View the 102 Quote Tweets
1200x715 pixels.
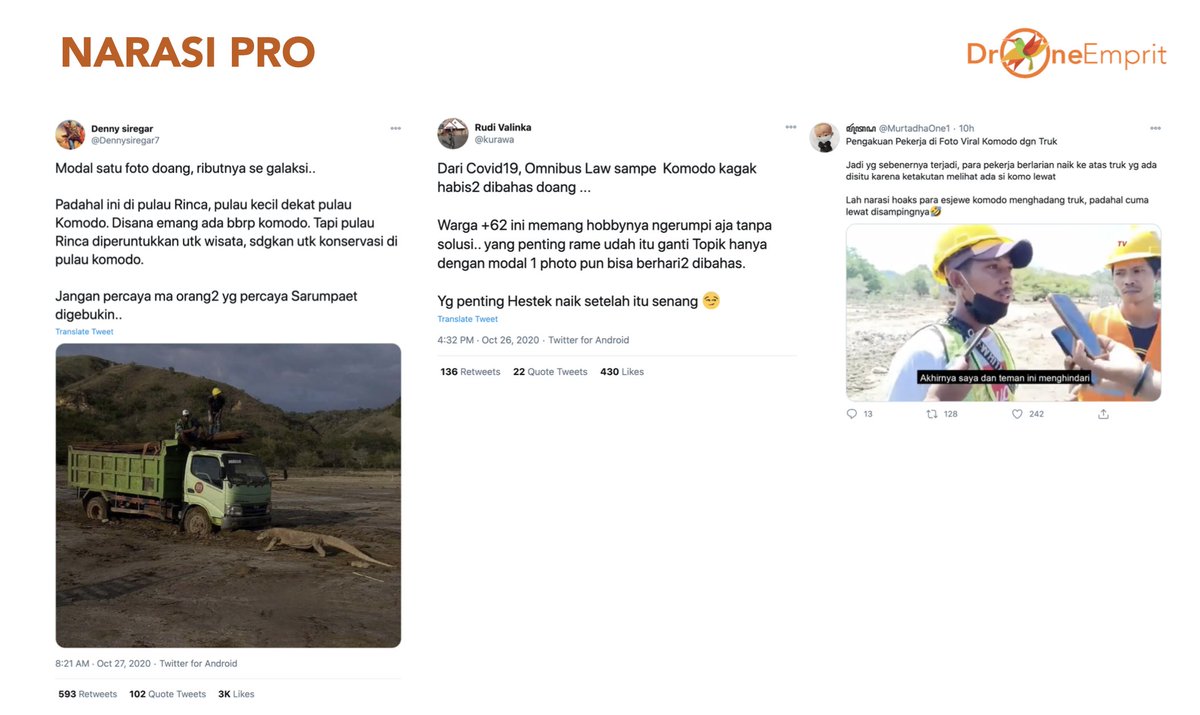point(167,694)
